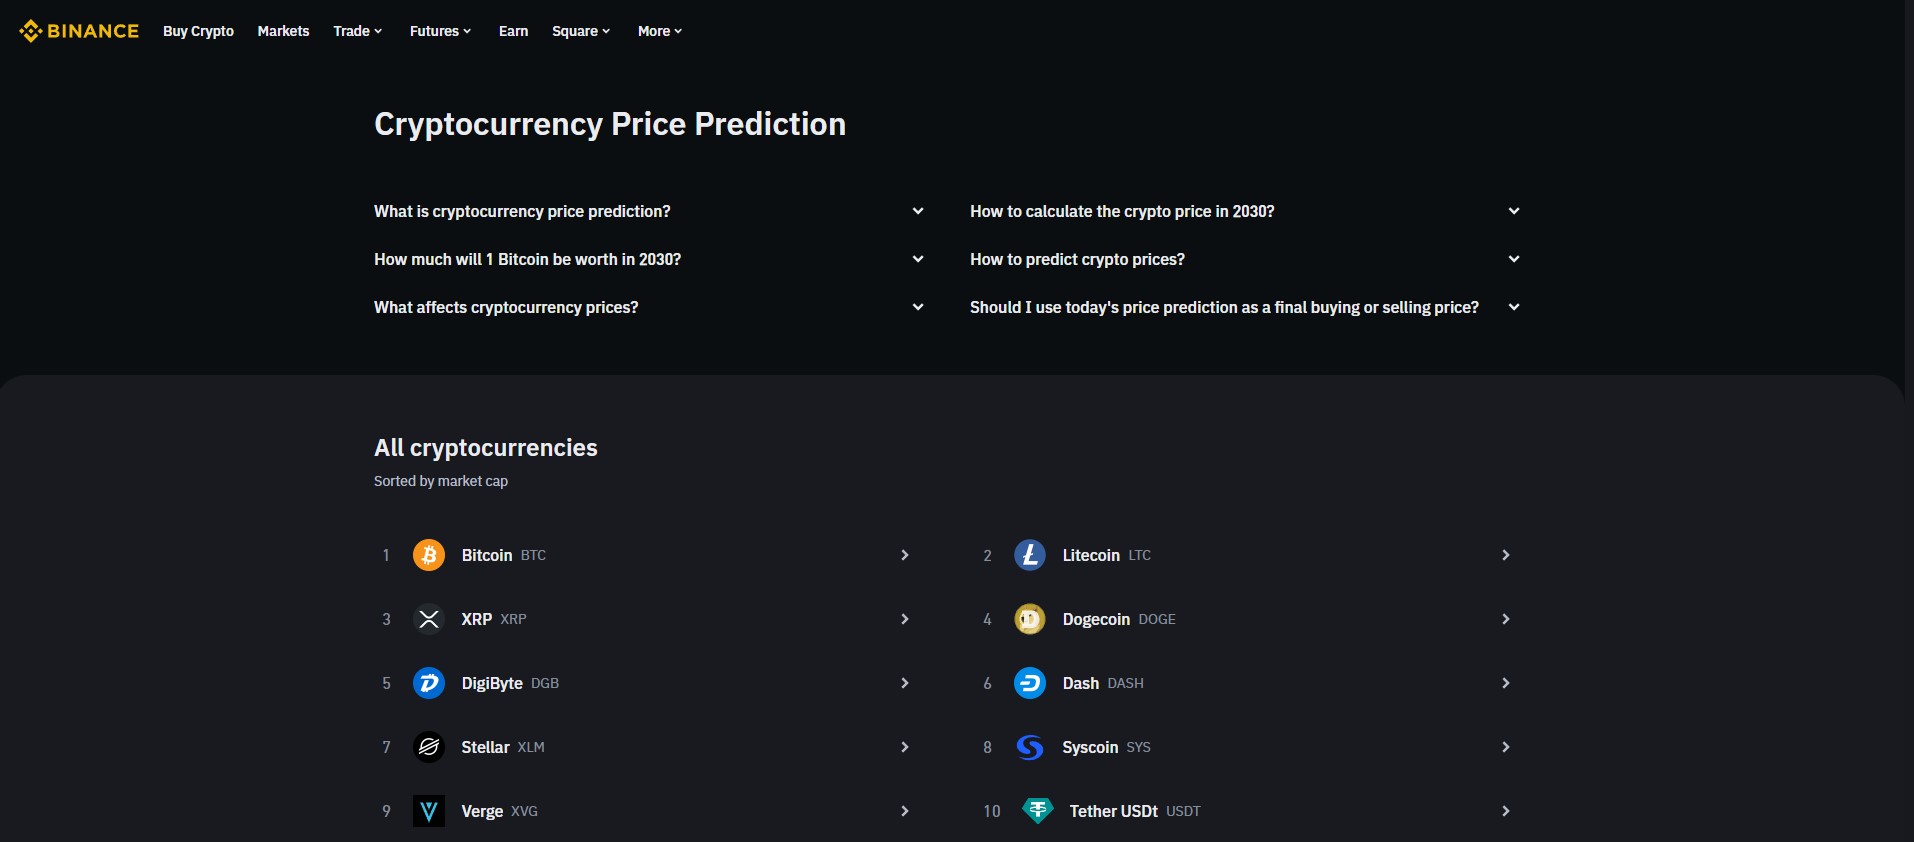
Task: Click the Litecoin coin icon
Action: (x=1031, y=556)
